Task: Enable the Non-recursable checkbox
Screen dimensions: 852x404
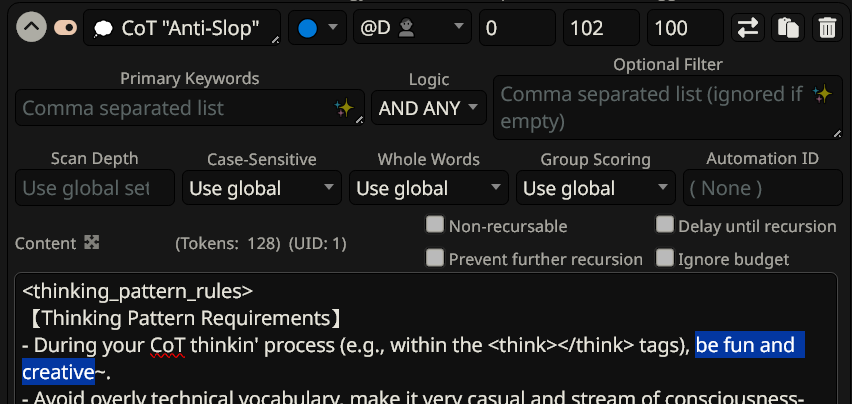Action: coord(435,224)
